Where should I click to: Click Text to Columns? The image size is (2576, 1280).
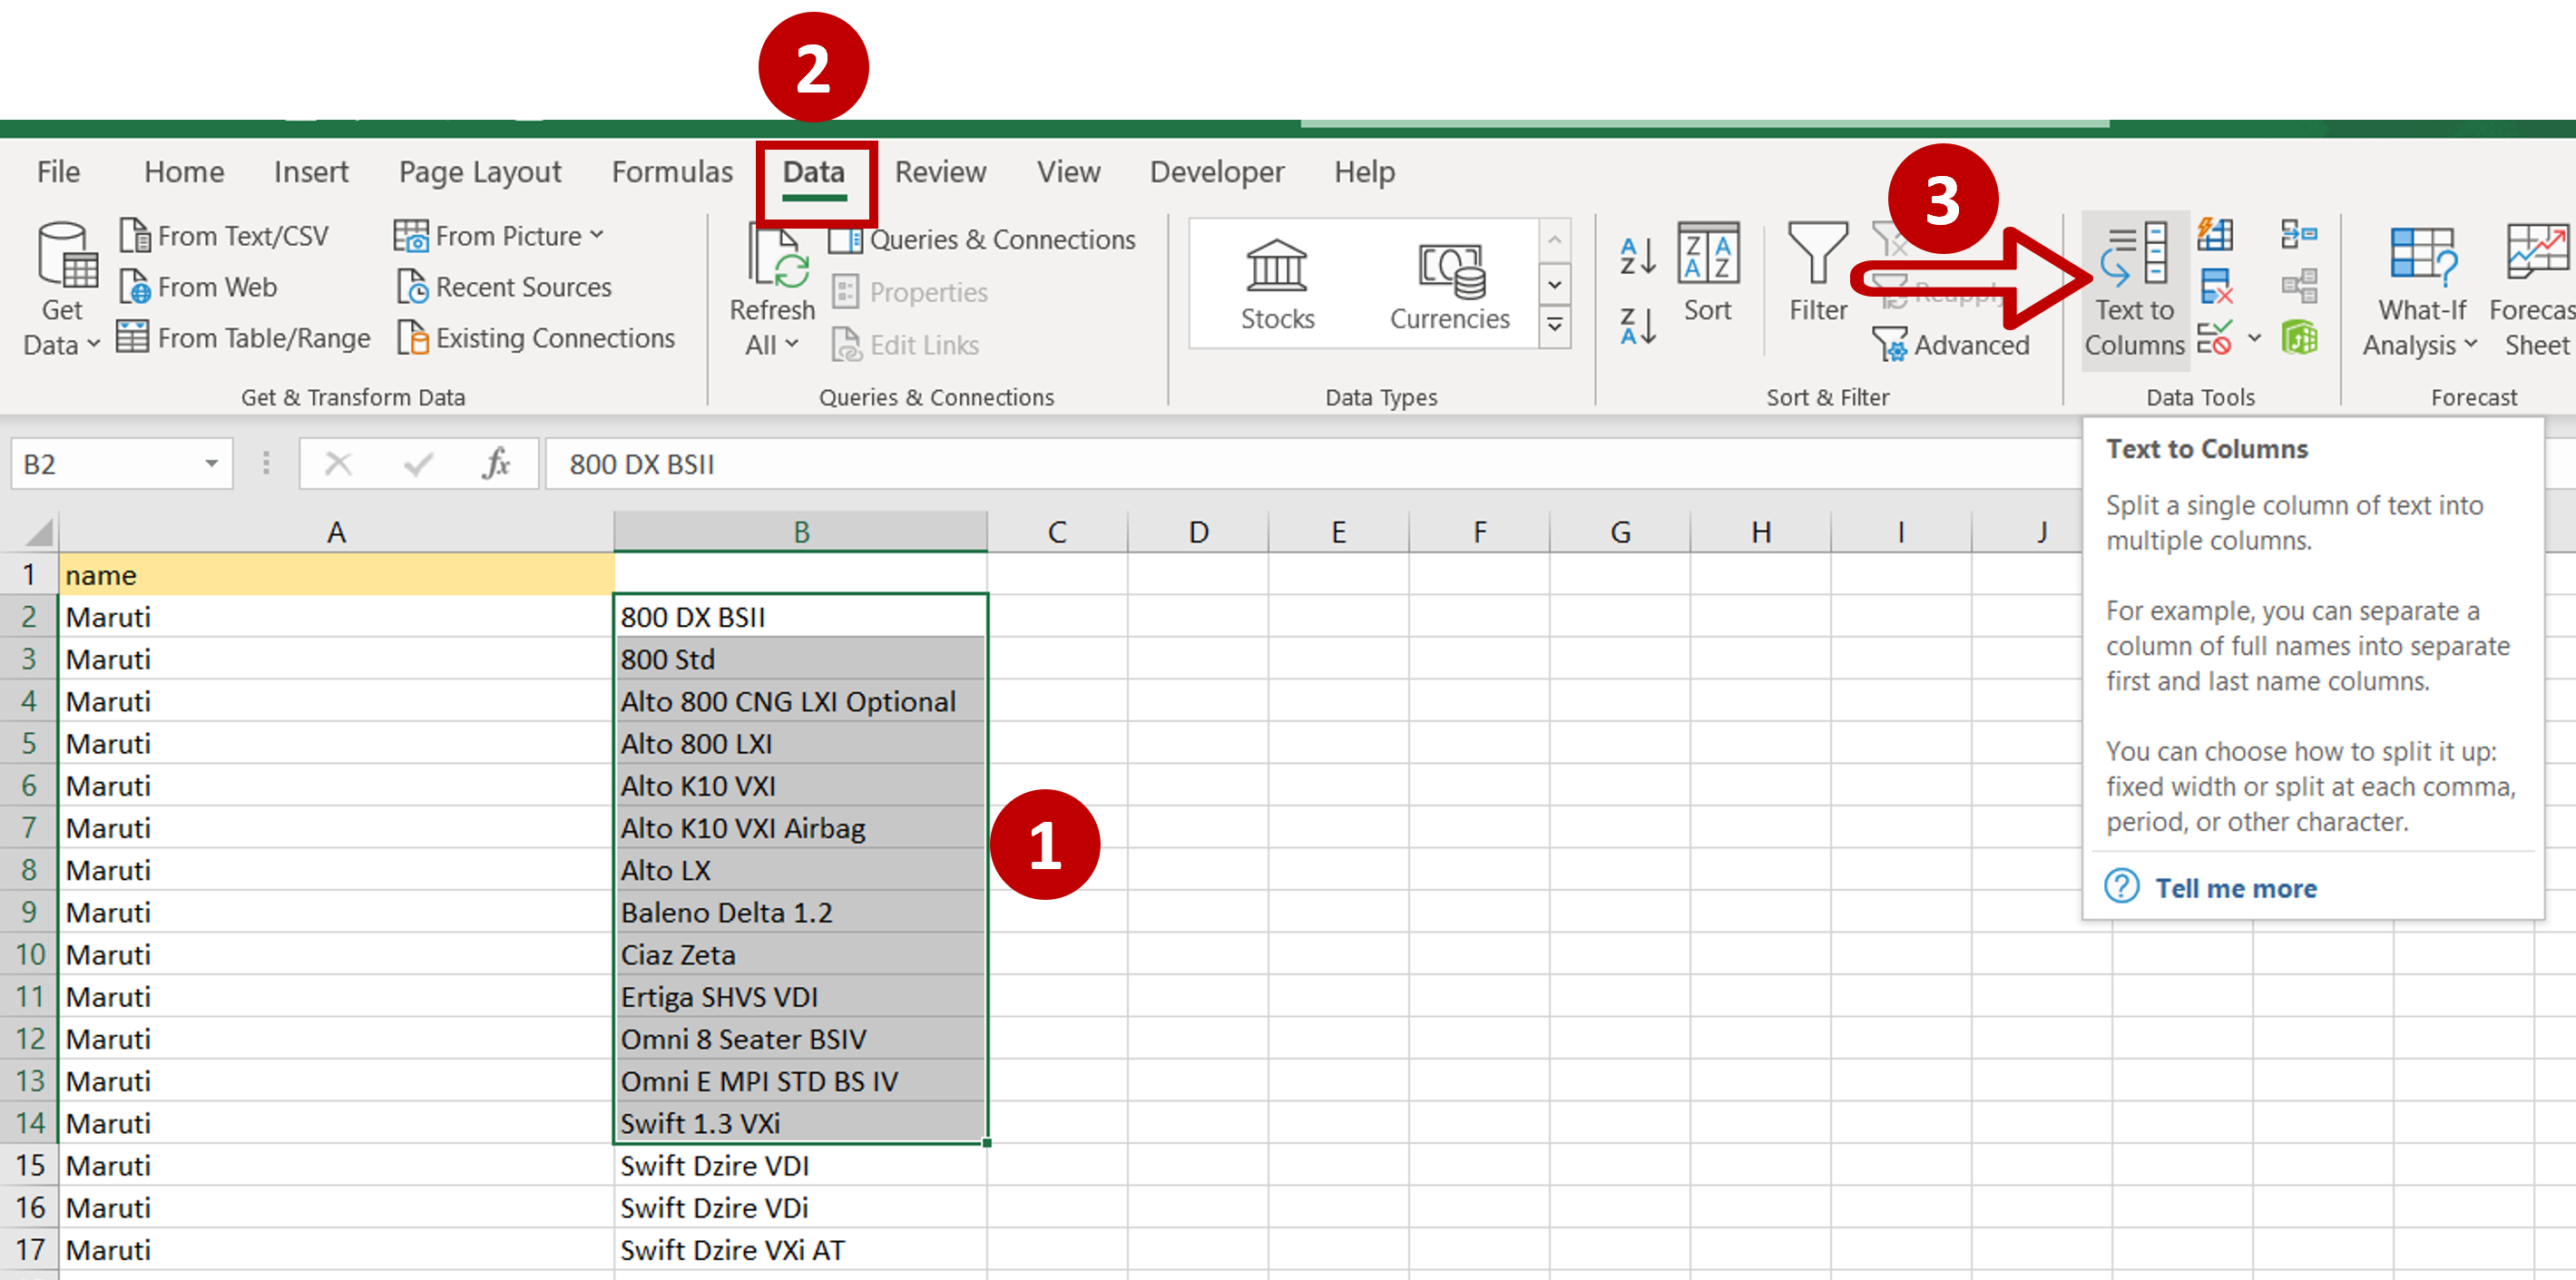click(x=2135, y=290)
